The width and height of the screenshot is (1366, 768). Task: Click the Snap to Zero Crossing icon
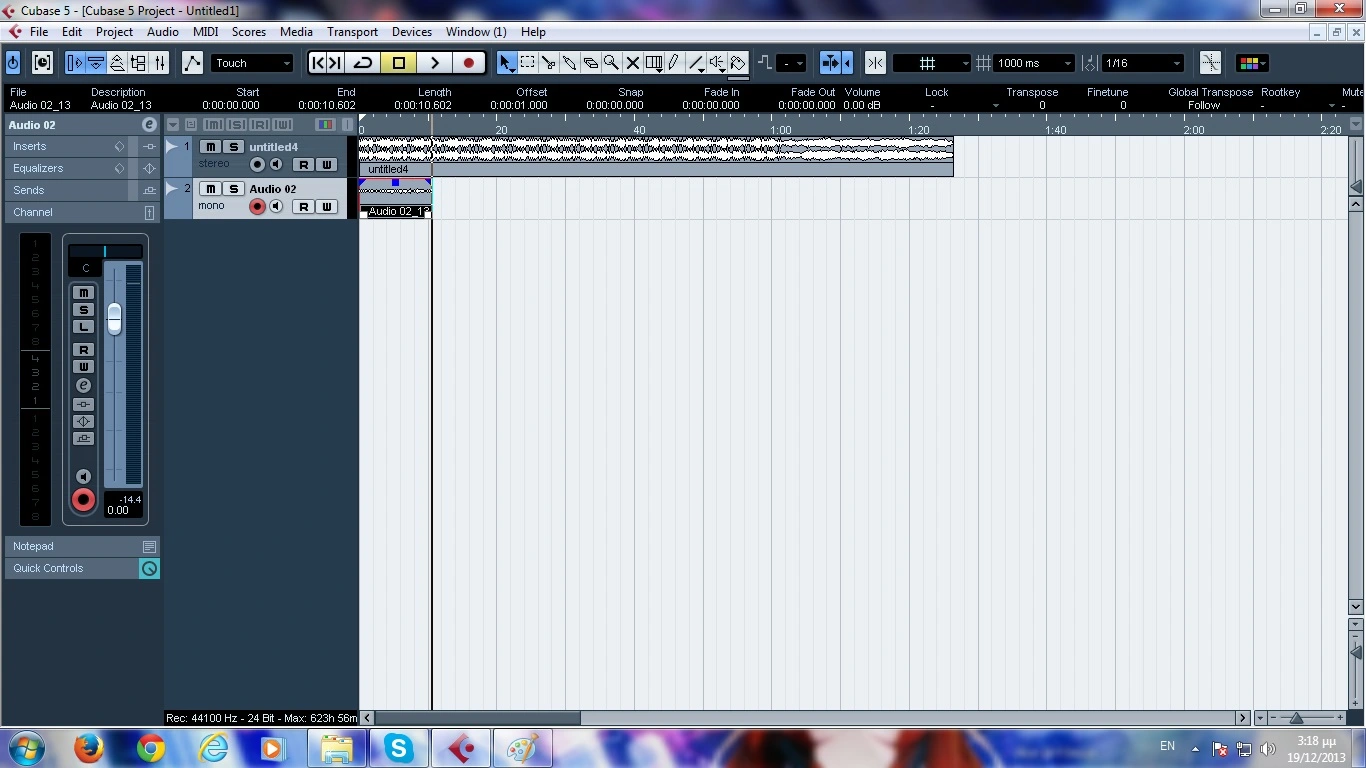tap(1210, 63)
